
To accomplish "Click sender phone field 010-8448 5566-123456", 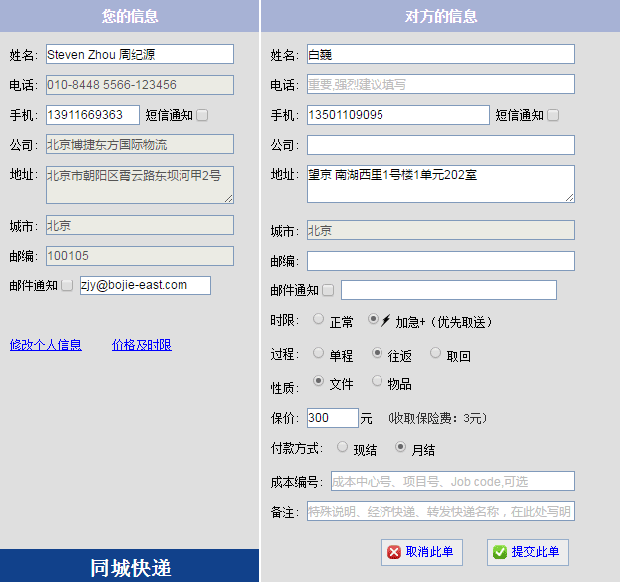I will point(140,85).
